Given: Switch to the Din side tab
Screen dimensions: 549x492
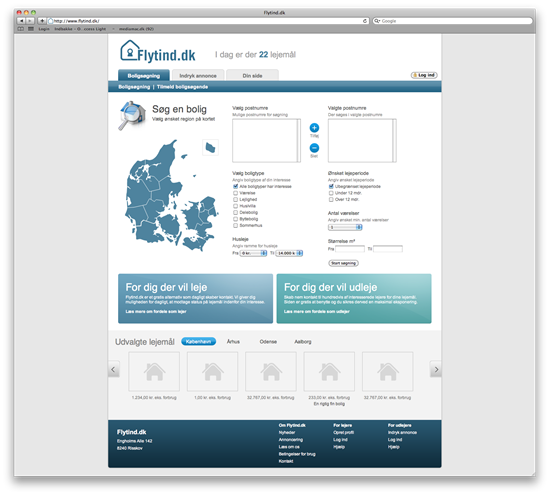Looking at the screenshot, I should pyautogui.click(x=252, y=75).
